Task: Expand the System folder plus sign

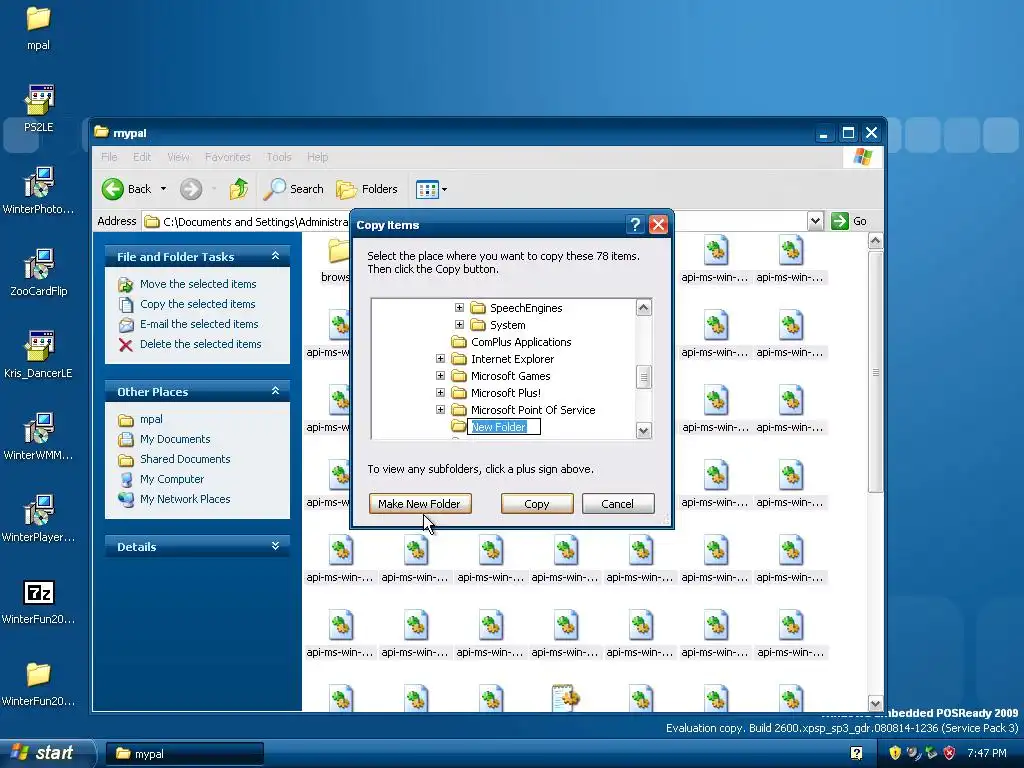Action: pos(459,325)
